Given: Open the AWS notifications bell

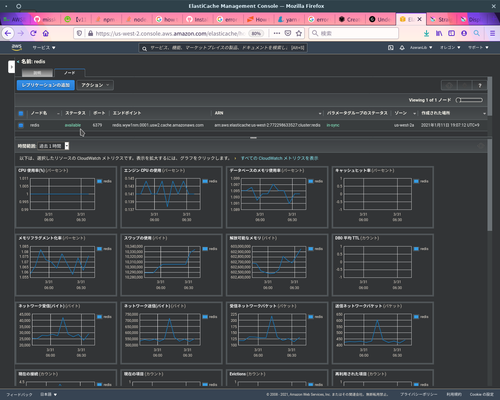Looking at the screenshot, I should (402, 48).
